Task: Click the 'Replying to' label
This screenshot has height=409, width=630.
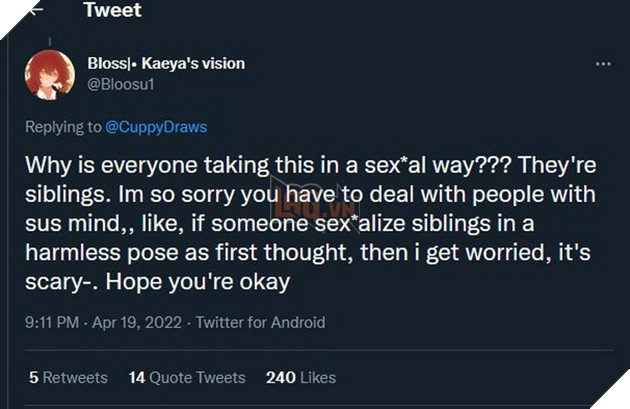Action: 60,126
